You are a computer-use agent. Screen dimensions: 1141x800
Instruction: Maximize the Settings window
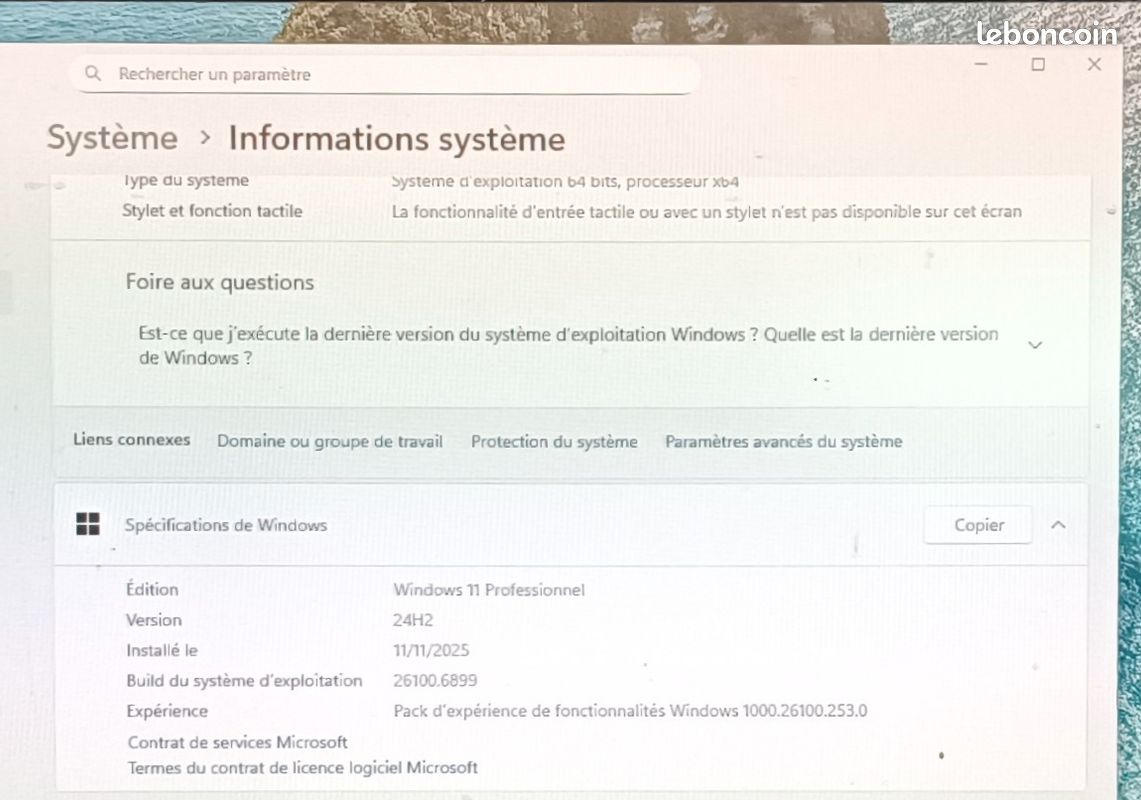coord(1038,64)
